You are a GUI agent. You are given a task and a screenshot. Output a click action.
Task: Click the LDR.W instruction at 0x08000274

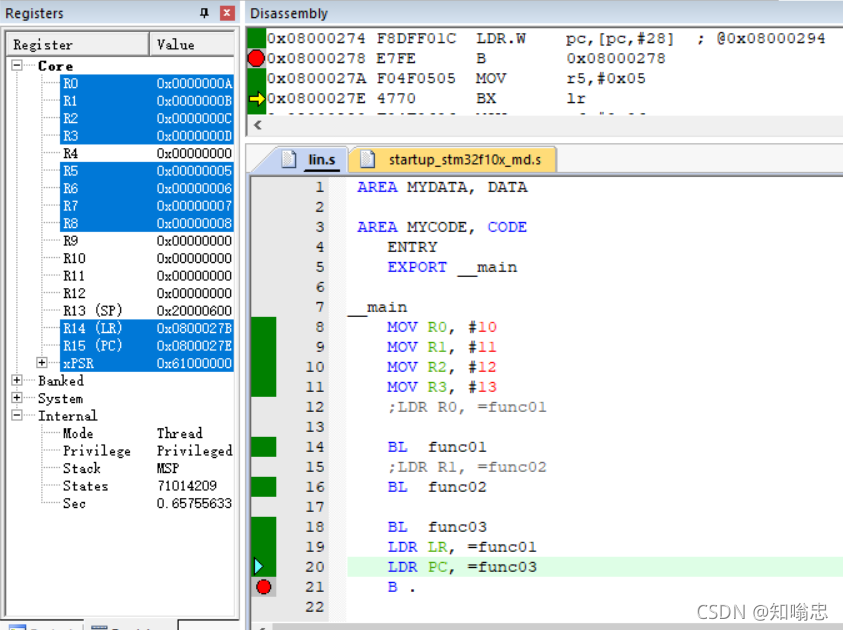click(546, 38)
